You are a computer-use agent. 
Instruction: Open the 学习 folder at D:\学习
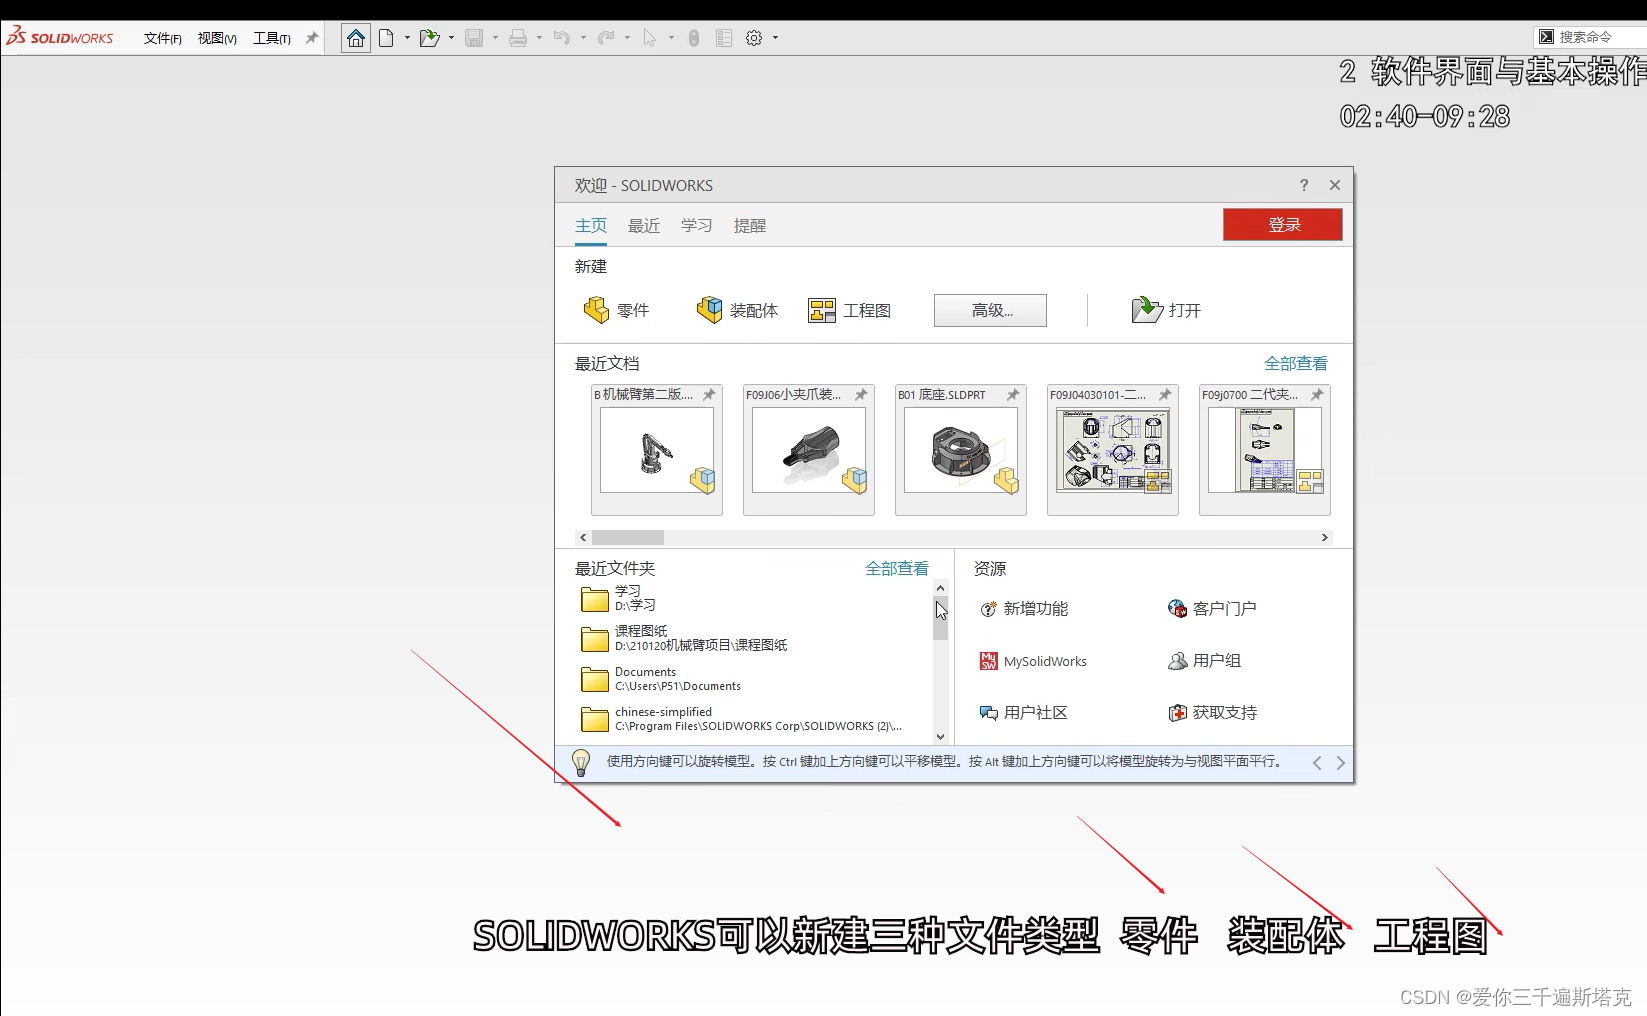tap(619, 598)
